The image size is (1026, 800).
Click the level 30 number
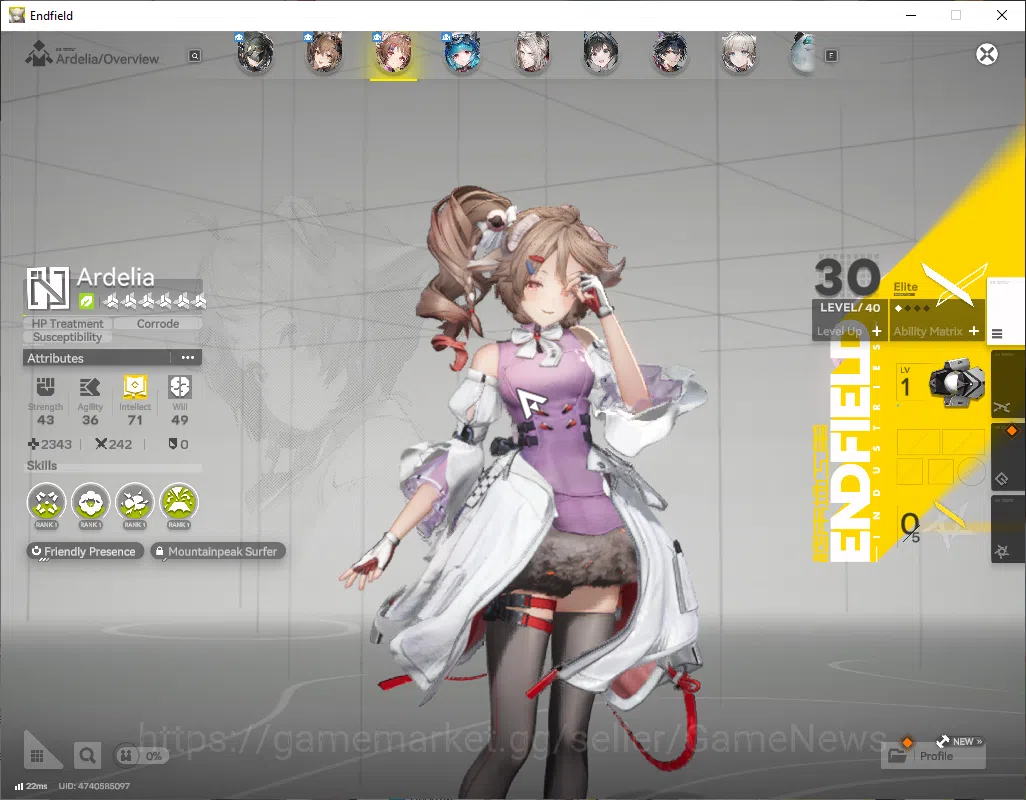[847, 277]
